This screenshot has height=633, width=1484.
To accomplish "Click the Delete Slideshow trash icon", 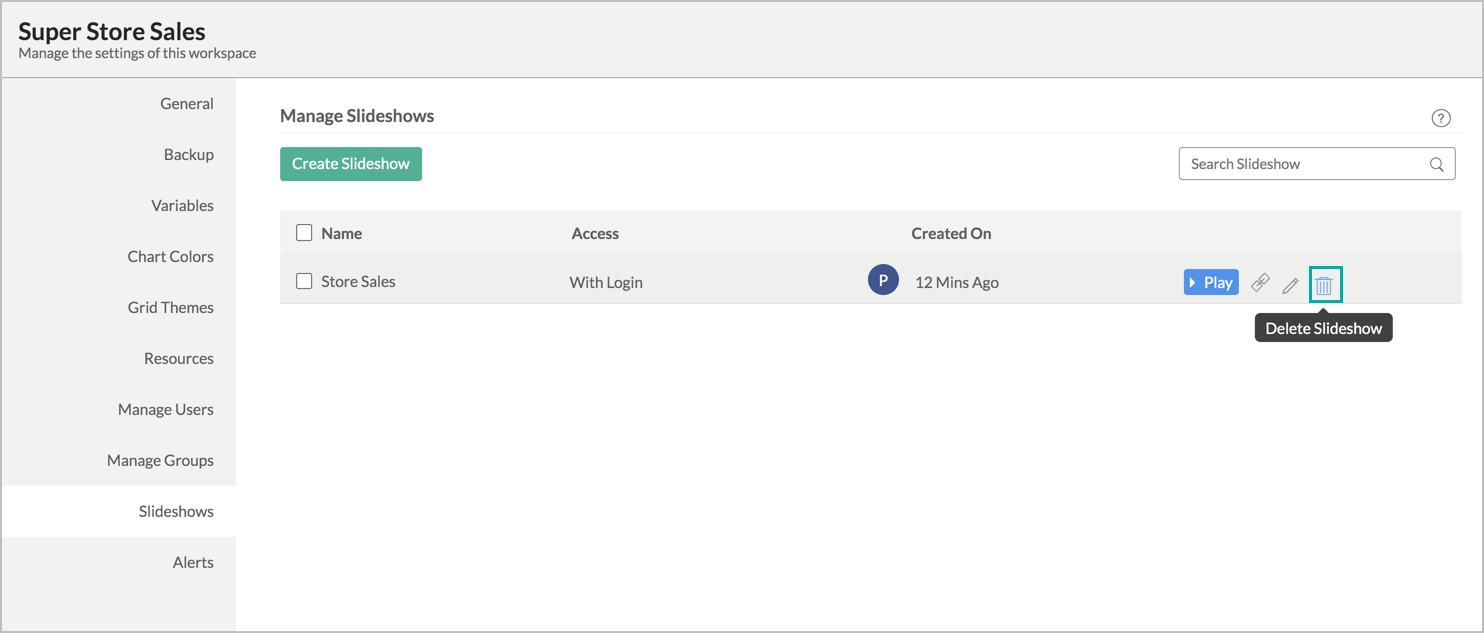I will 1324,285.
